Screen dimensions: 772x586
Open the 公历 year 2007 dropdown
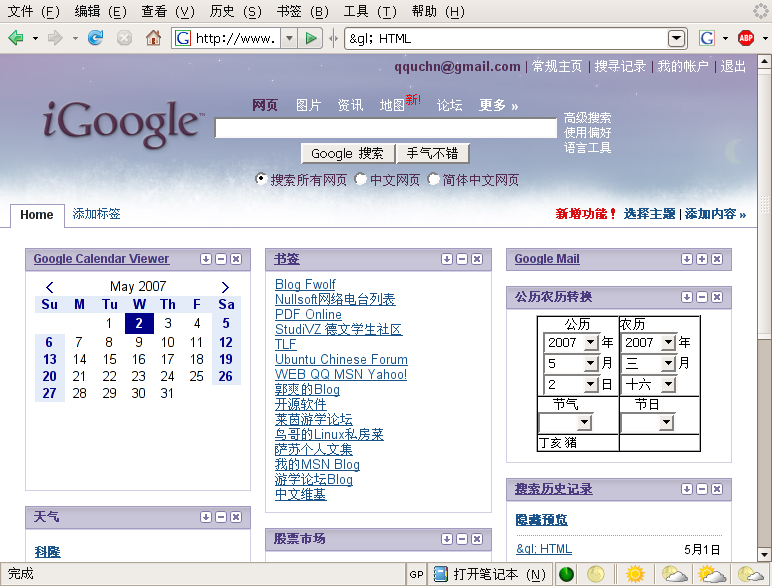[x=590, y=342]
